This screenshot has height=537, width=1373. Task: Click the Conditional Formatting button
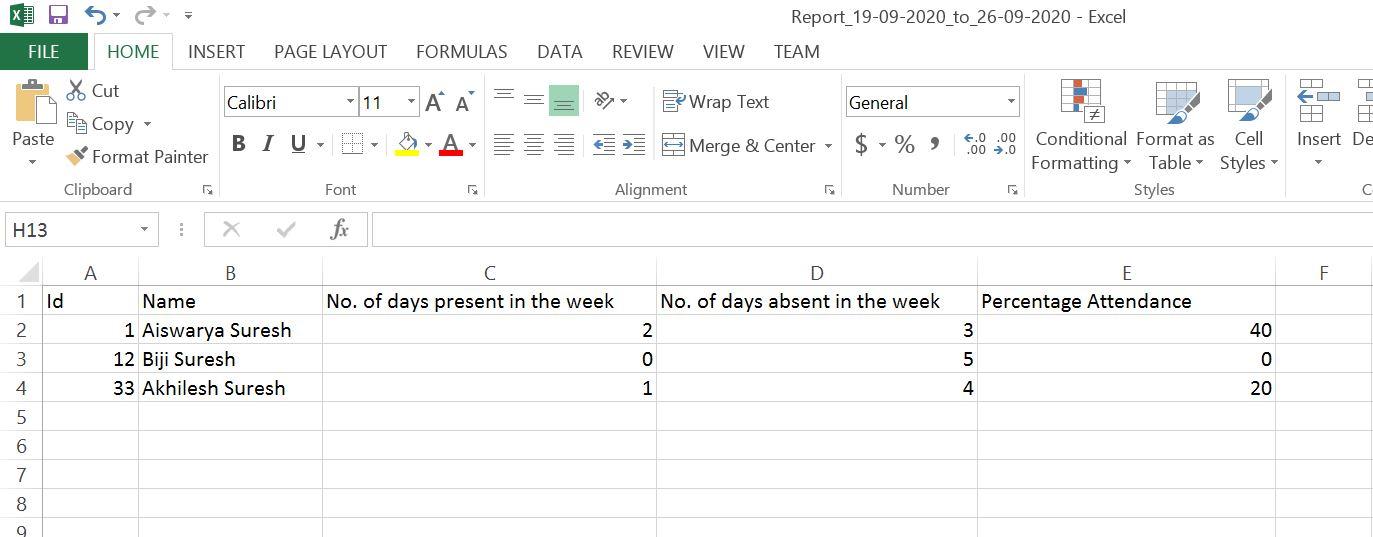pyautogui.click(x=1080, y=127)
